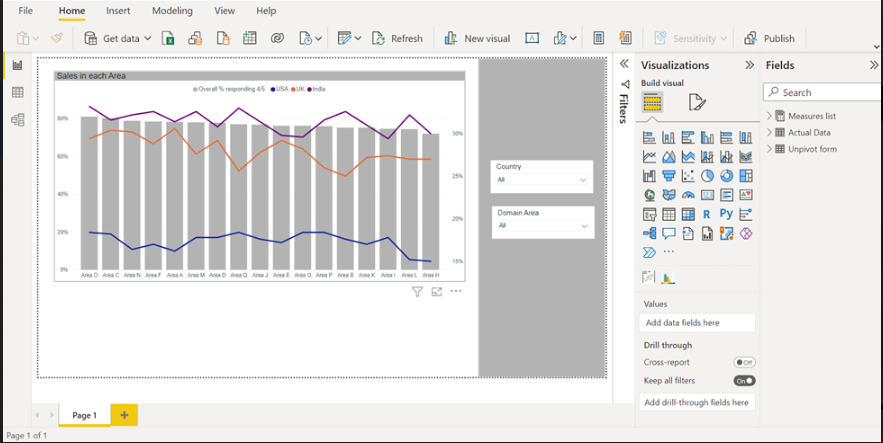Switch to Model view in left sidebar
This screenshot has width=883, height=443.
pos(17,119)
